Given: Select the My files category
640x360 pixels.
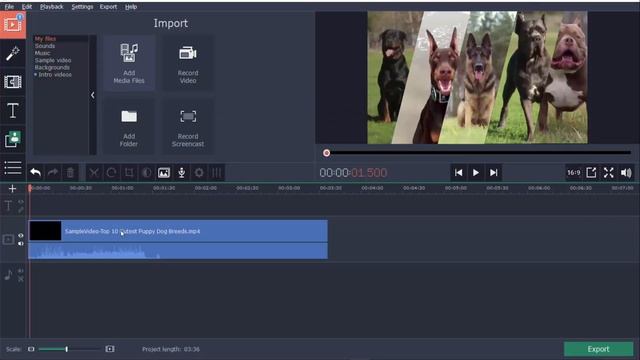Looking at the screenshot, I should pos(45,39).
